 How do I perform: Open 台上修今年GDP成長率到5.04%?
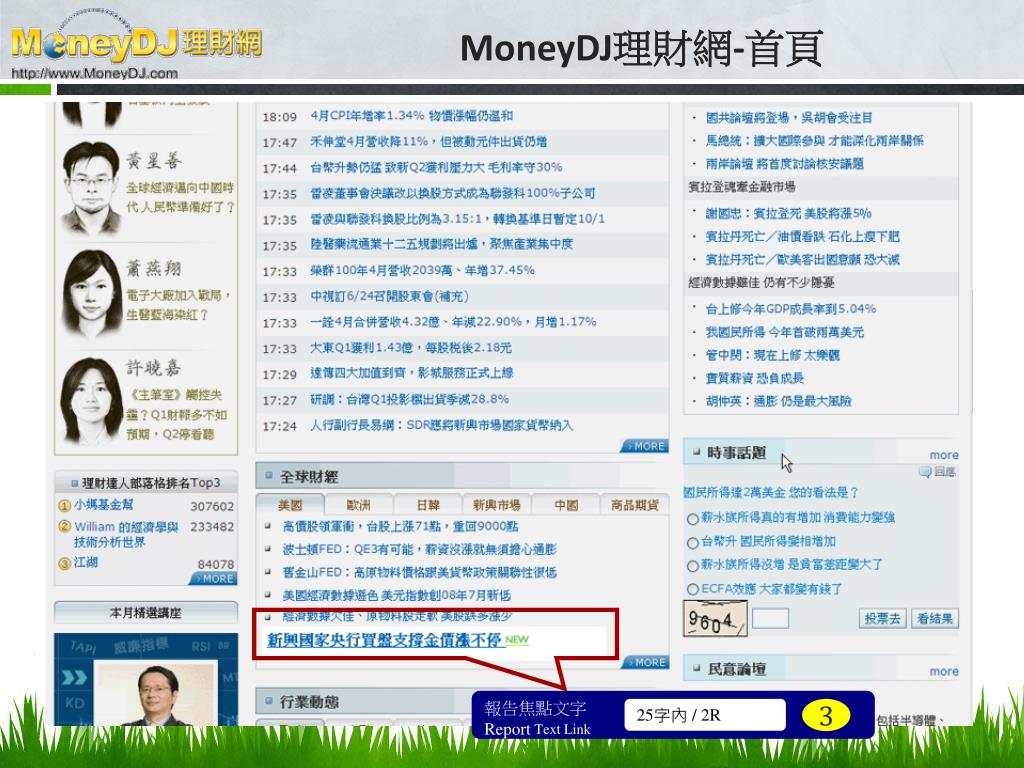[790, 309]
